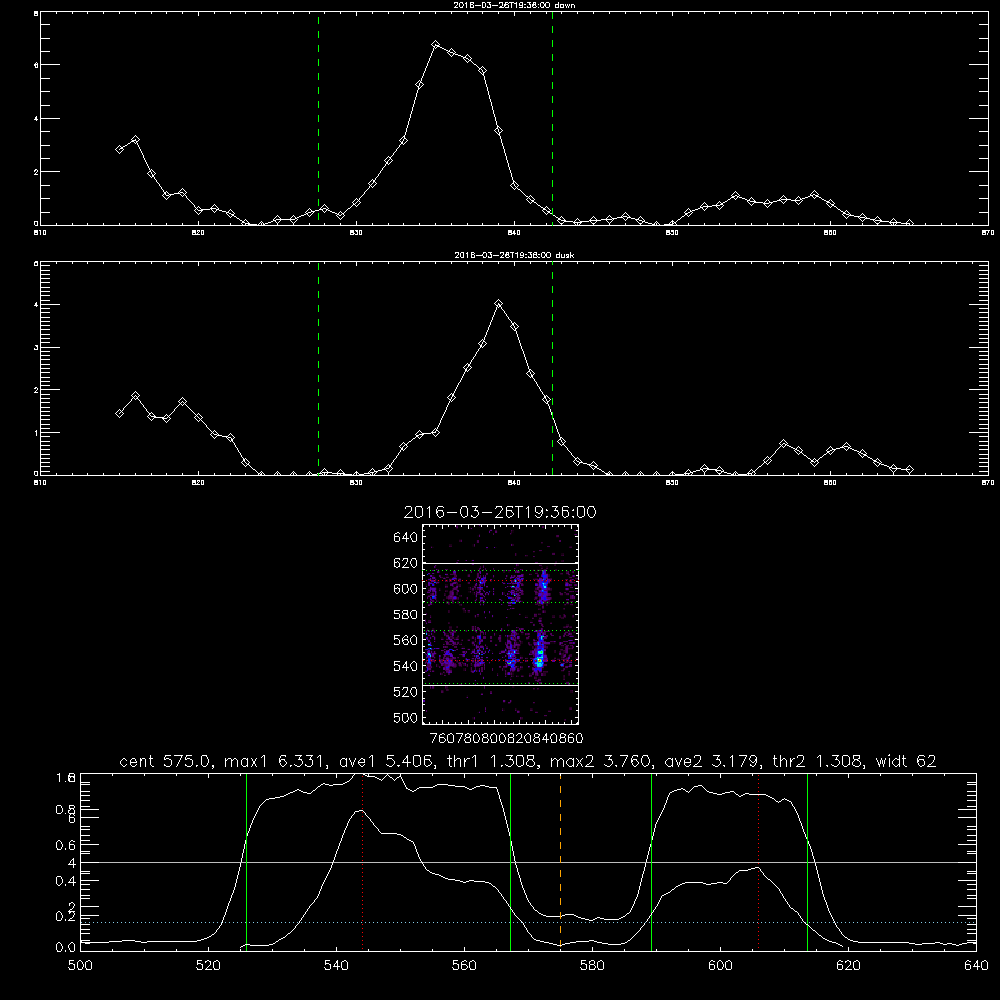Click the 'cent 575.0' value in stats header

tap(166, 761)
